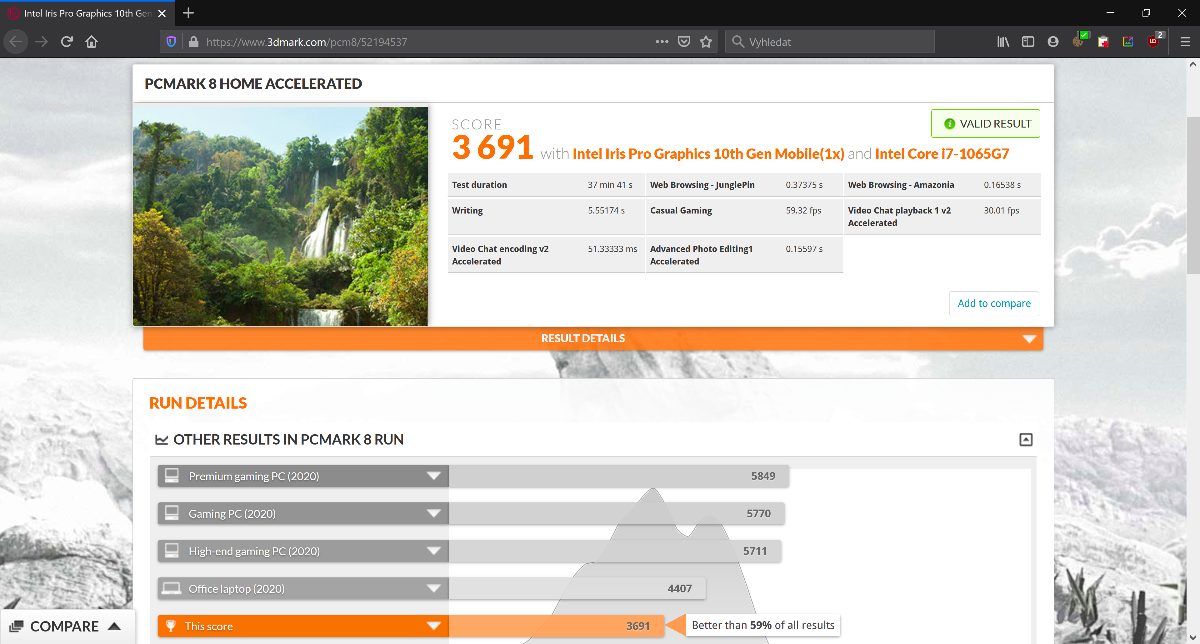Screen dimensions: 1200x644
Task: Bookmark this page with the star icon
Action: coord(706,42)
